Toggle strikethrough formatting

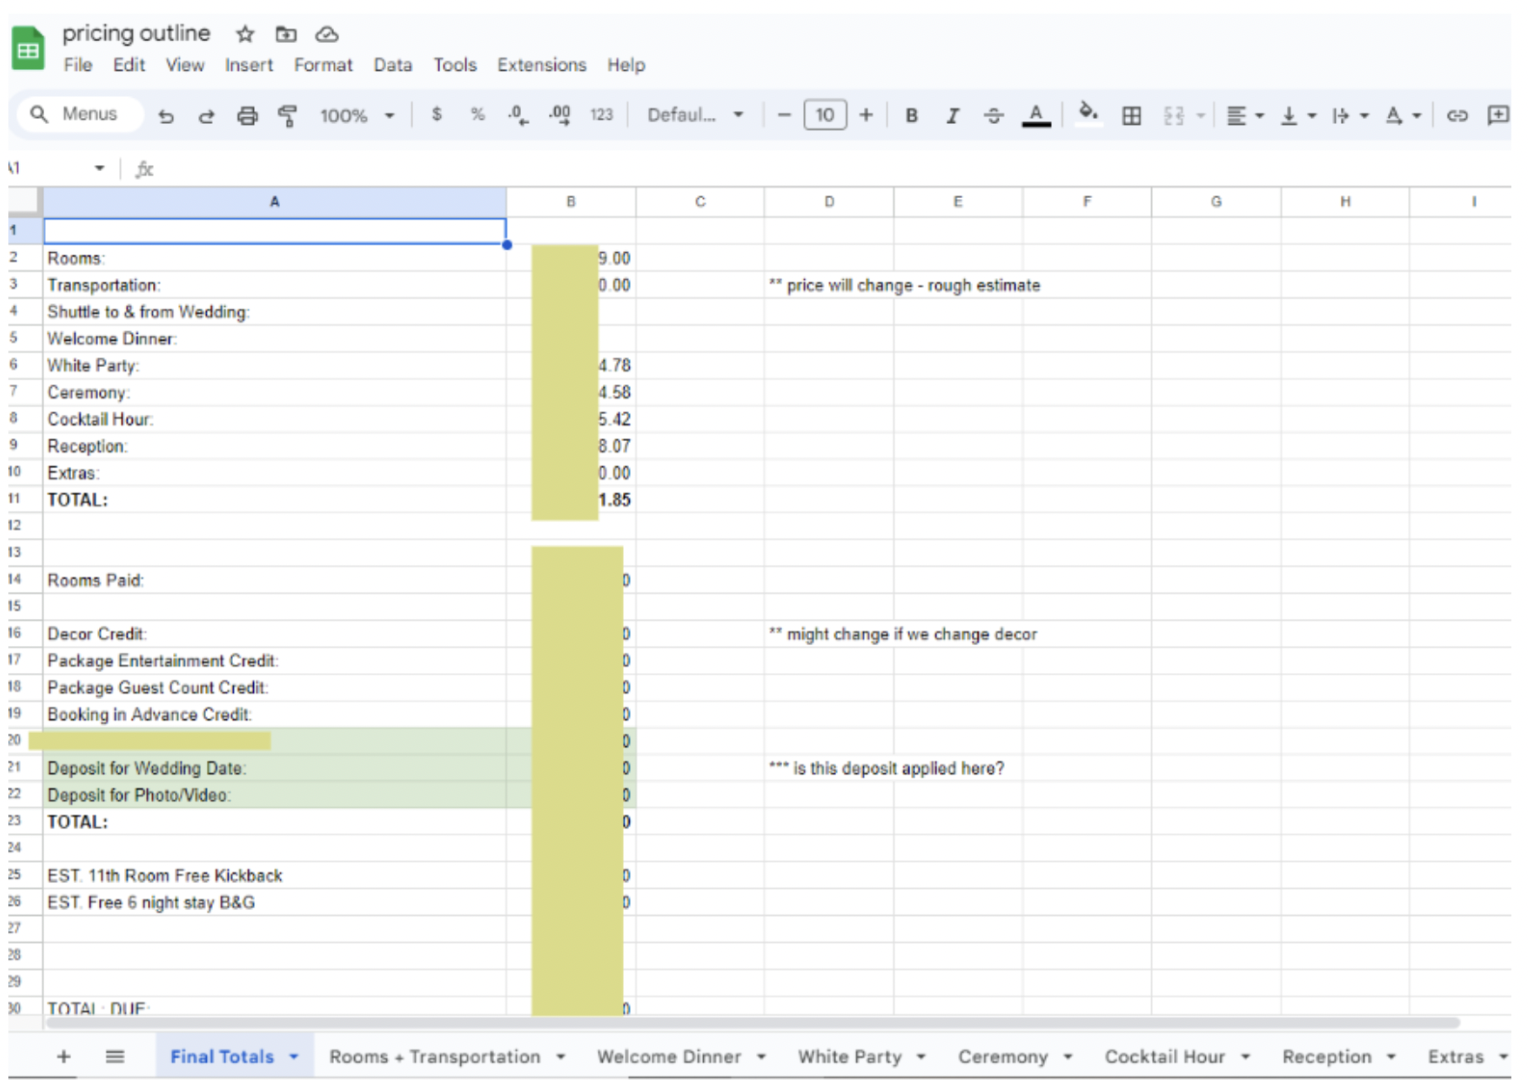click(993, 116)
